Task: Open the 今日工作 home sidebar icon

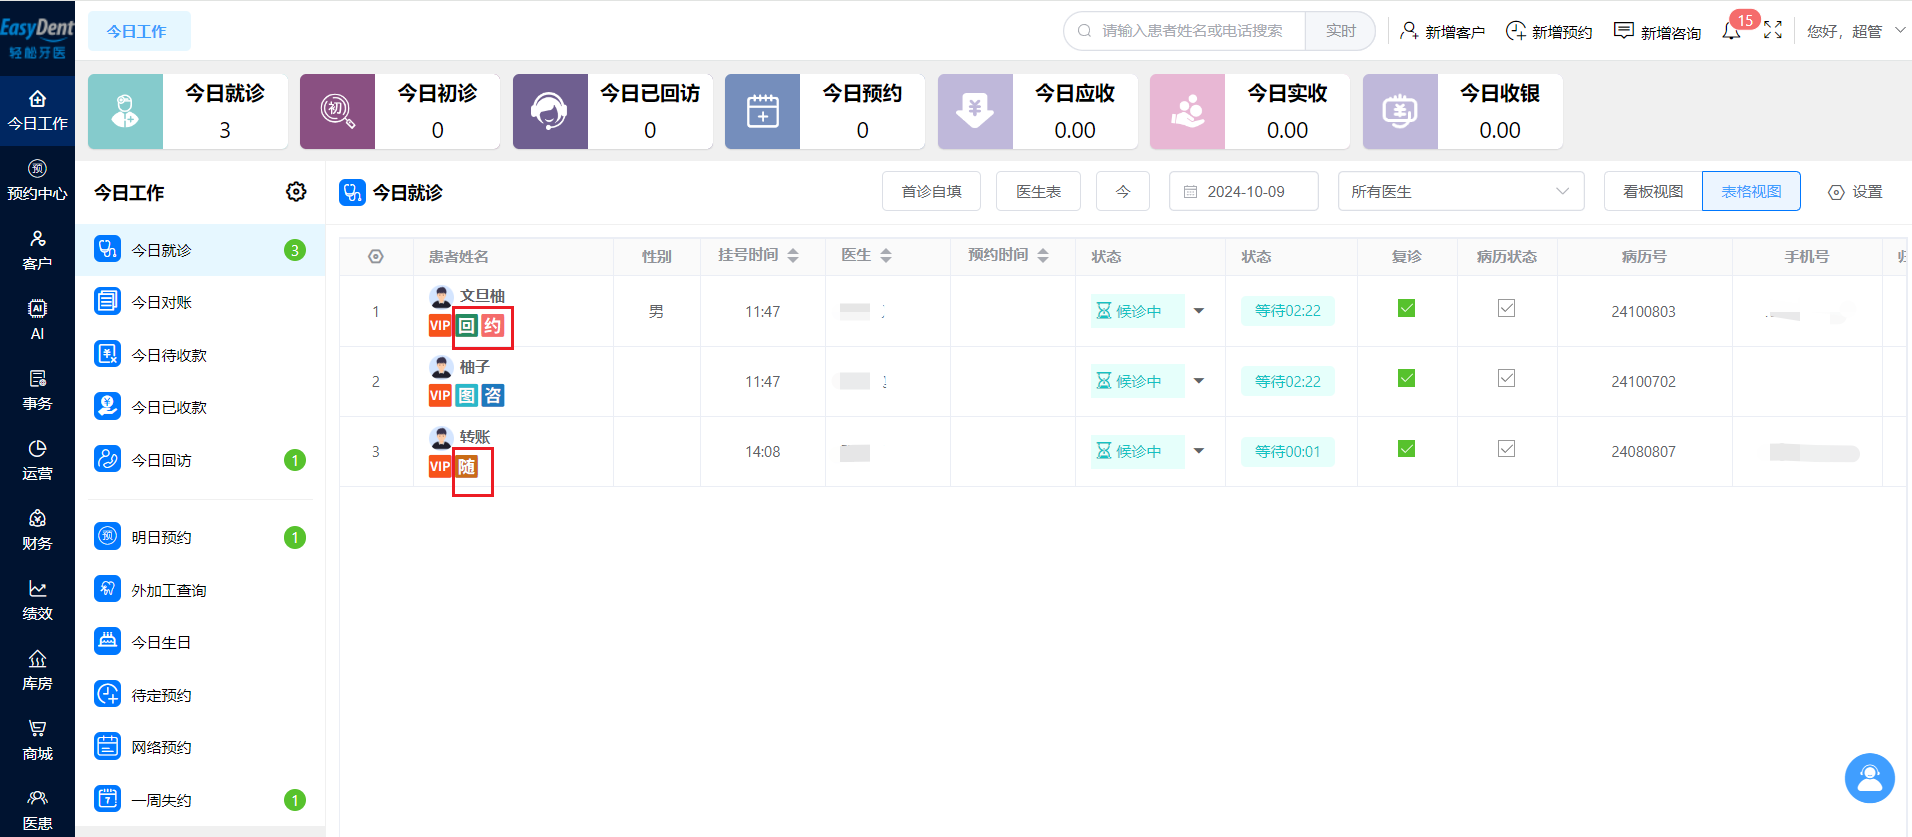Action: pyautogui.click(x=37, y=110)
